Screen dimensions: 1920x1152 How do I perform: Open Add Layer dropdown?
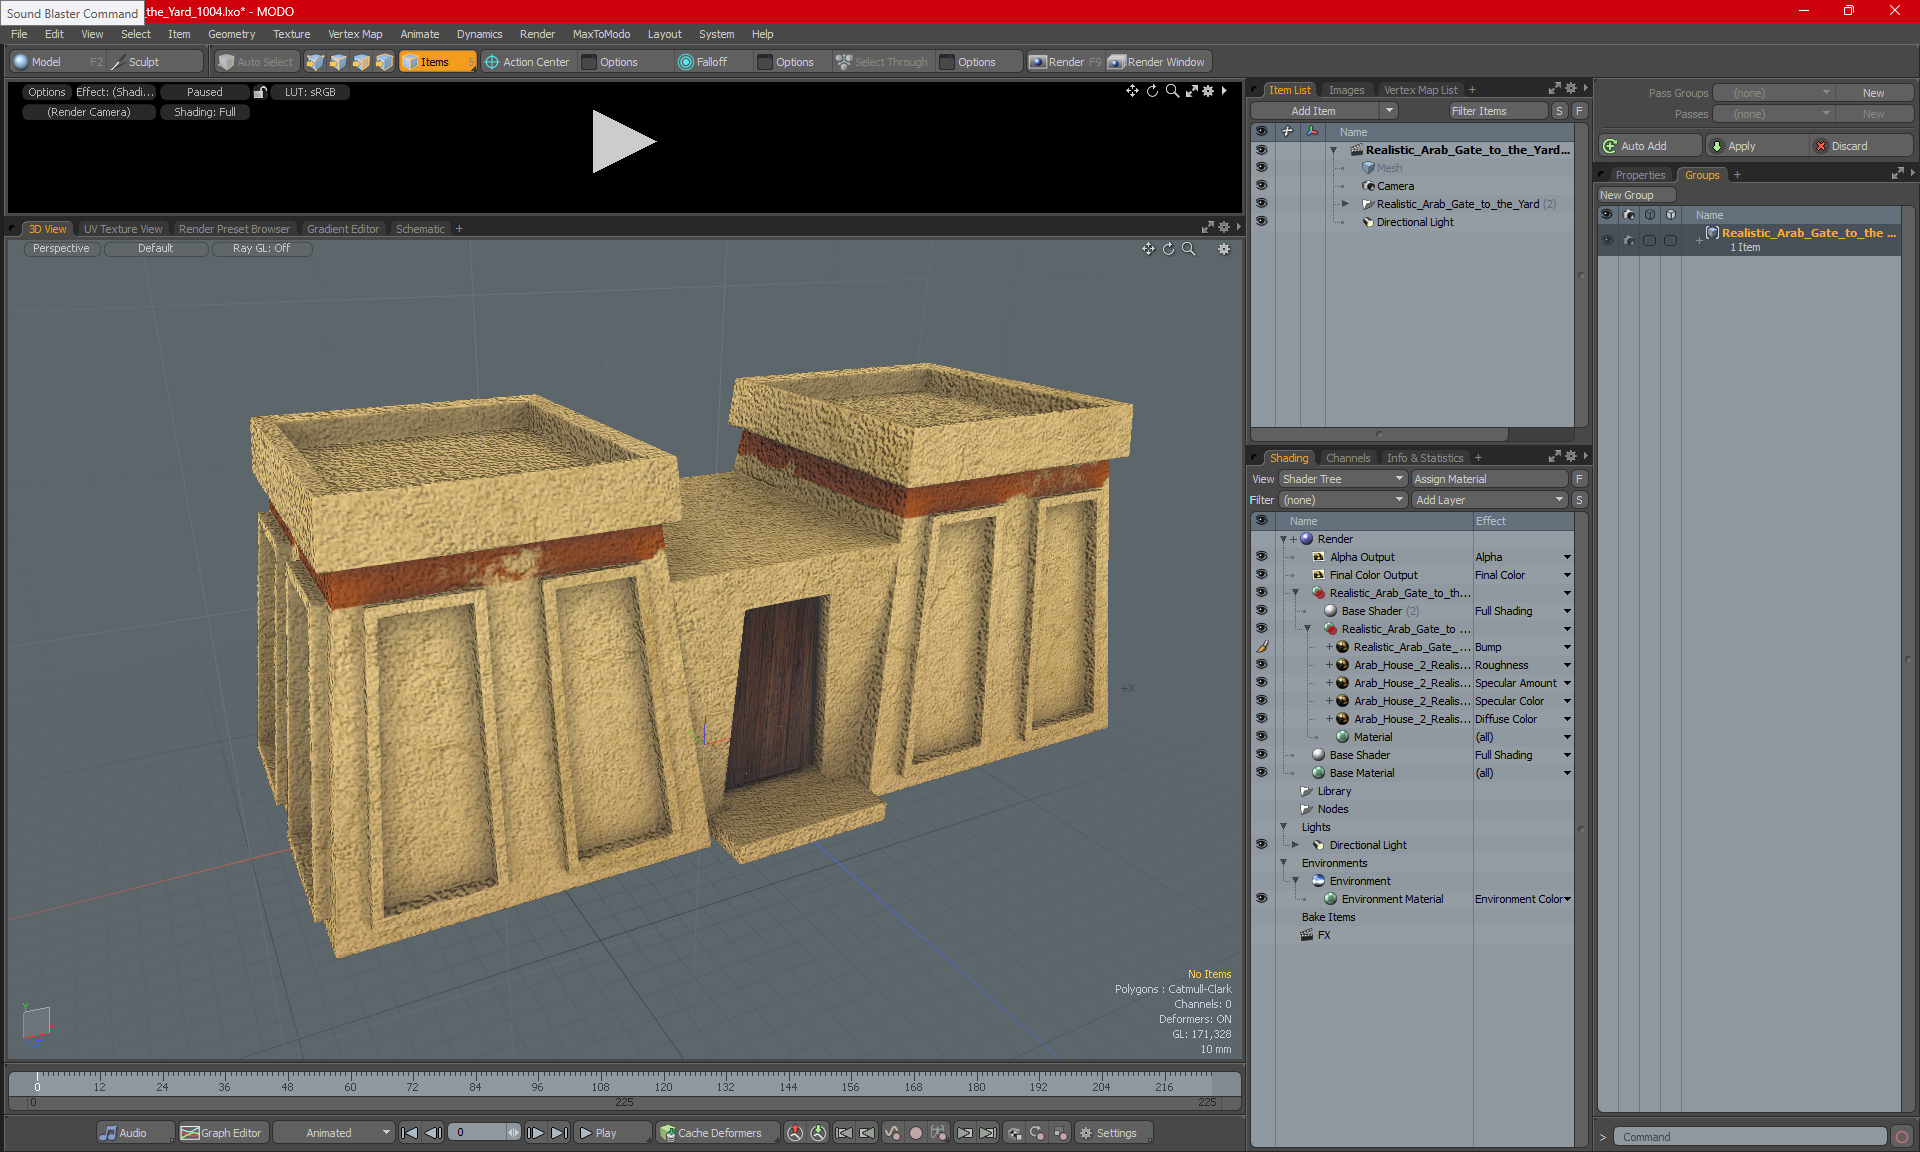[1490, 500]
